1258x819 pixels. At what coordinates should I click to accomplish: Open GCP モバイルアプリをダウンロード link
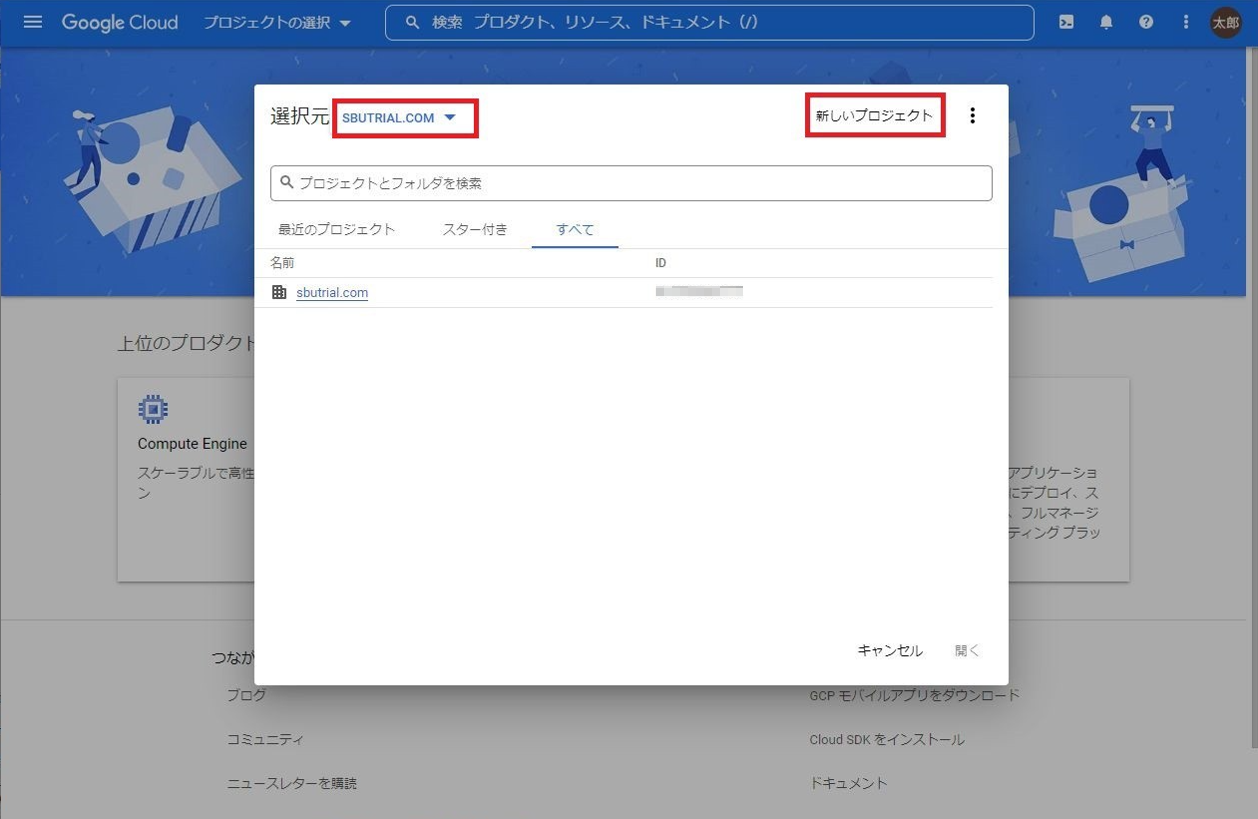coord(914,695)
